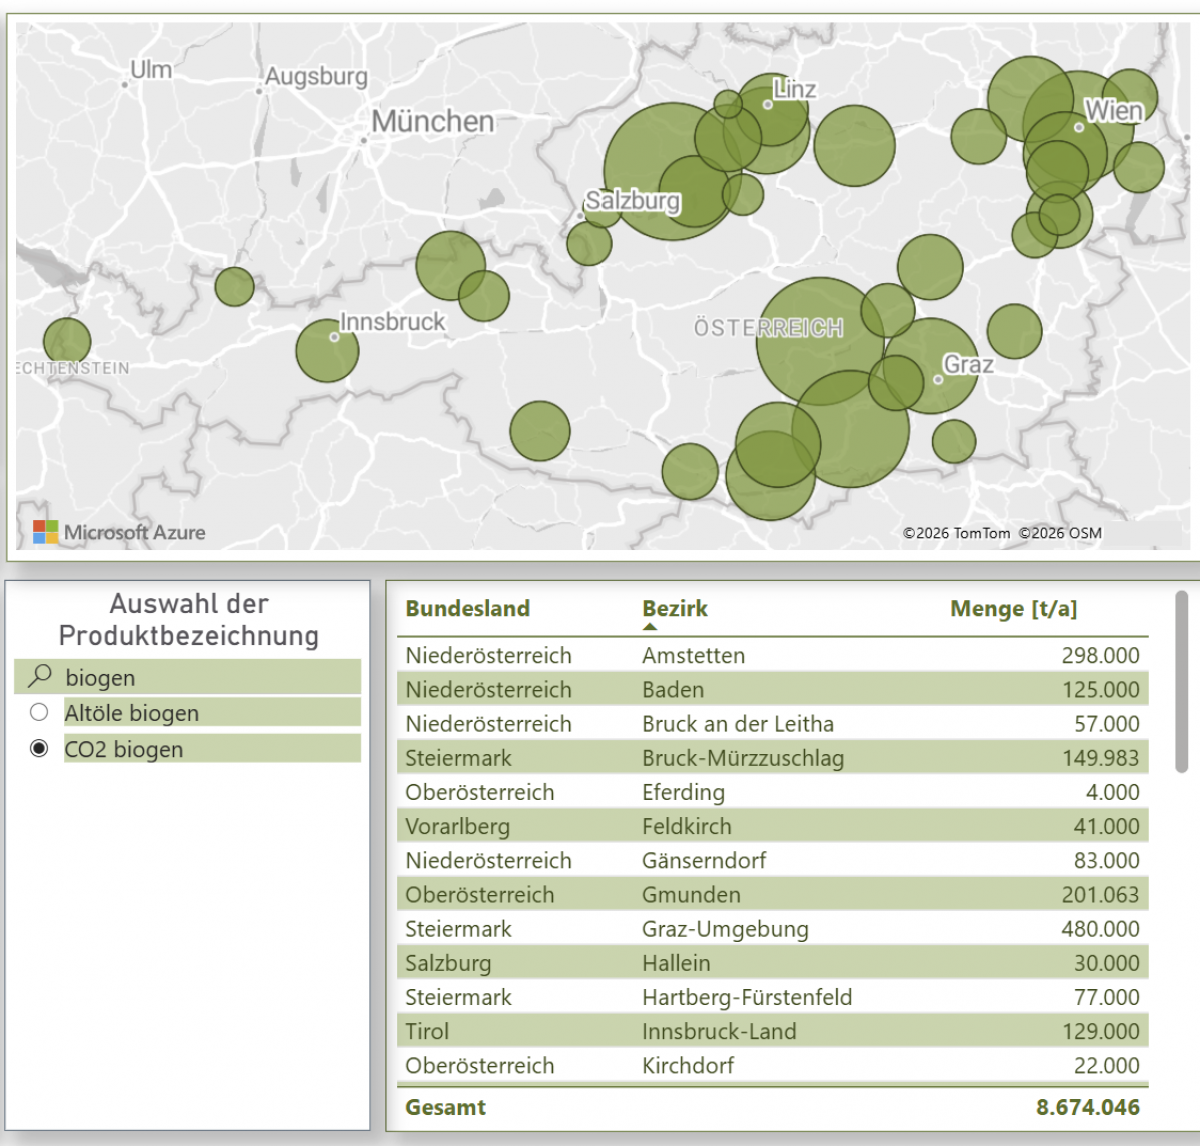1200x1146 pixels.
Task: Sort table by Bundesland column header
Action: (467, 608)
